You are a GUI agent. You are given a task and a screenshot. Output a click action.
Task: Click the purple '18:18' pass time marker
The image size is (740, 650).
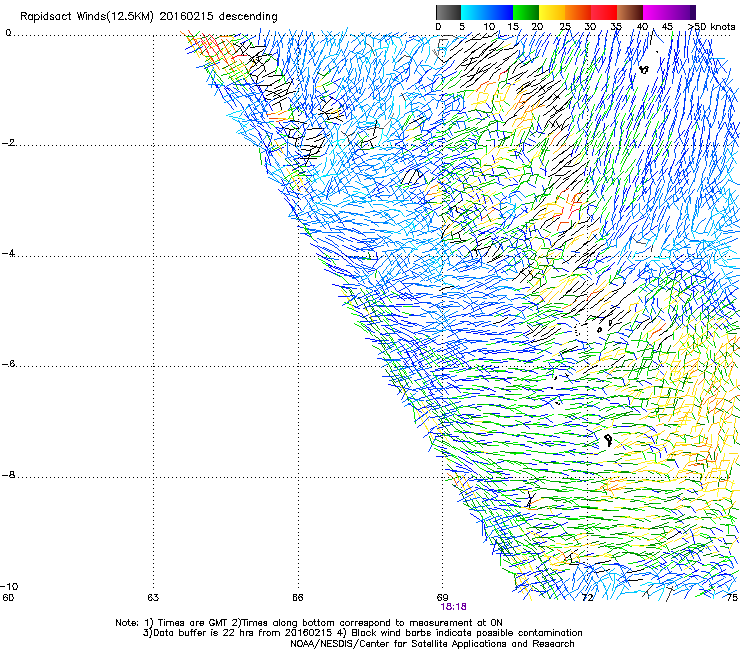point(454,607)
